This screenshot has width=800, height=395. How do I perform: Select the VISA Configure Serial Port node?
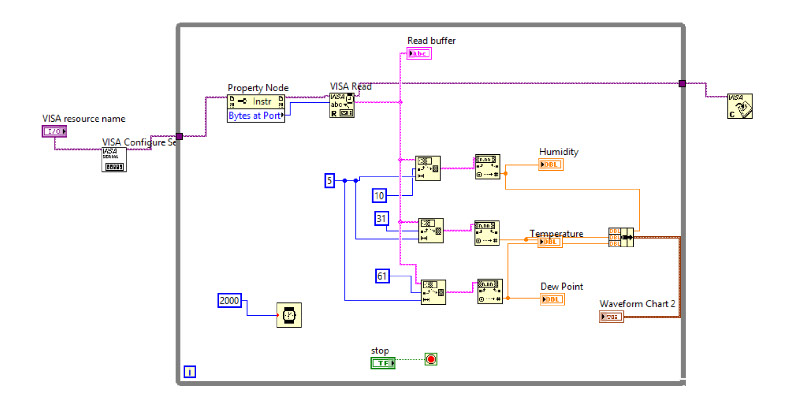[114, 160]
